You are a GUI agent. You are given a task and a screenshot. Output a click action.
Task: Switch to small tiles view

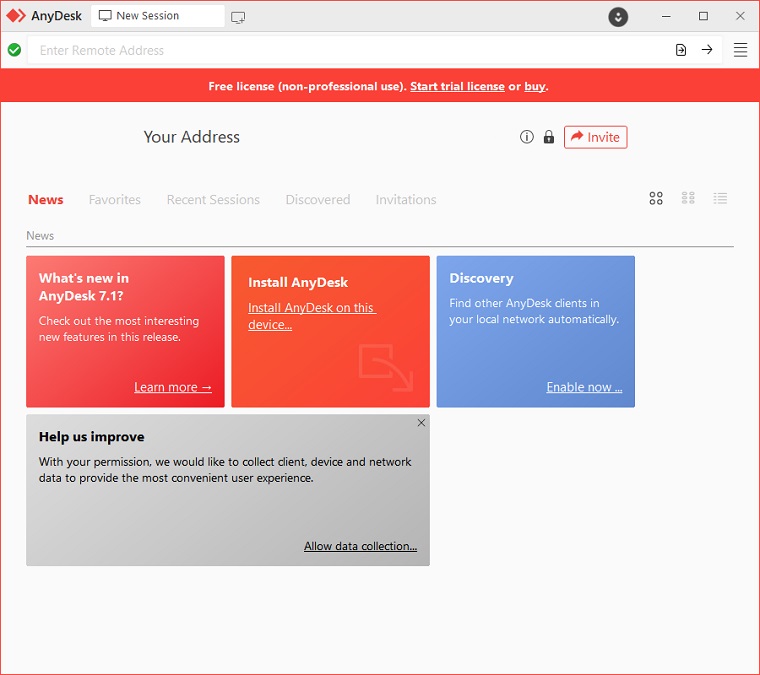tap(688, 198)
